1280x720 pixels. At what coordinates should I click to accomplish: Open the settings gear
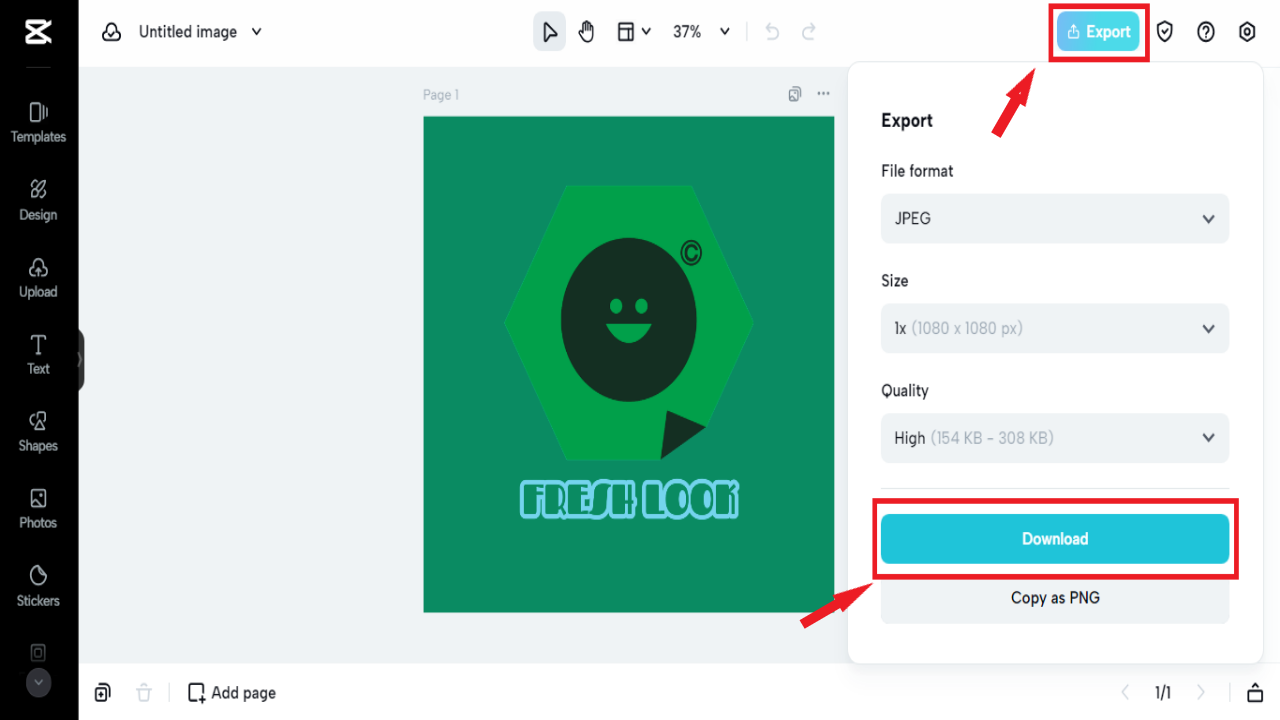click(x=1247, y=31)
